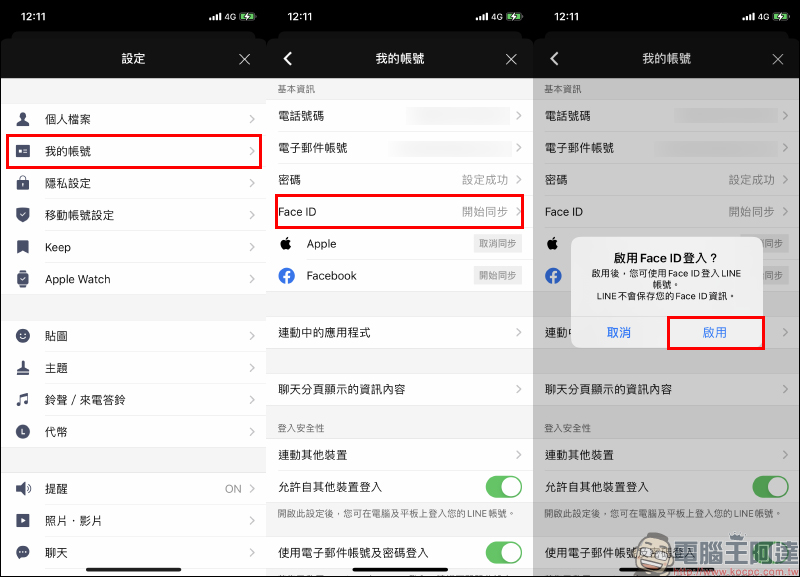The width and height of the screenshot is (800, 577).
Task: Open 個人檔案 via its chevron
Action: point(252,119)
